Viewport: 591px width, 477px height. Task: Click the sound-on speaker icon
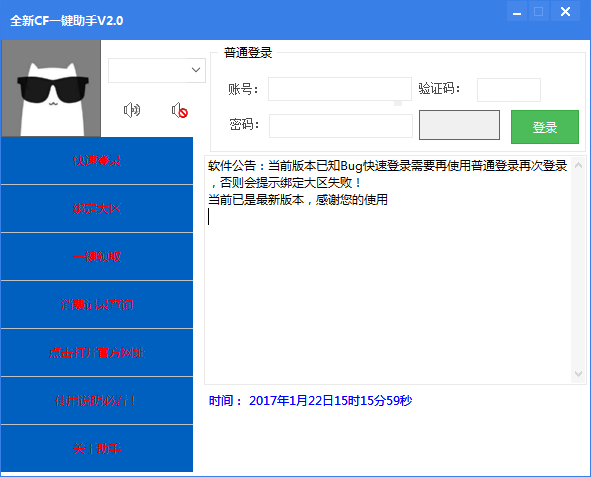point(132,110)
